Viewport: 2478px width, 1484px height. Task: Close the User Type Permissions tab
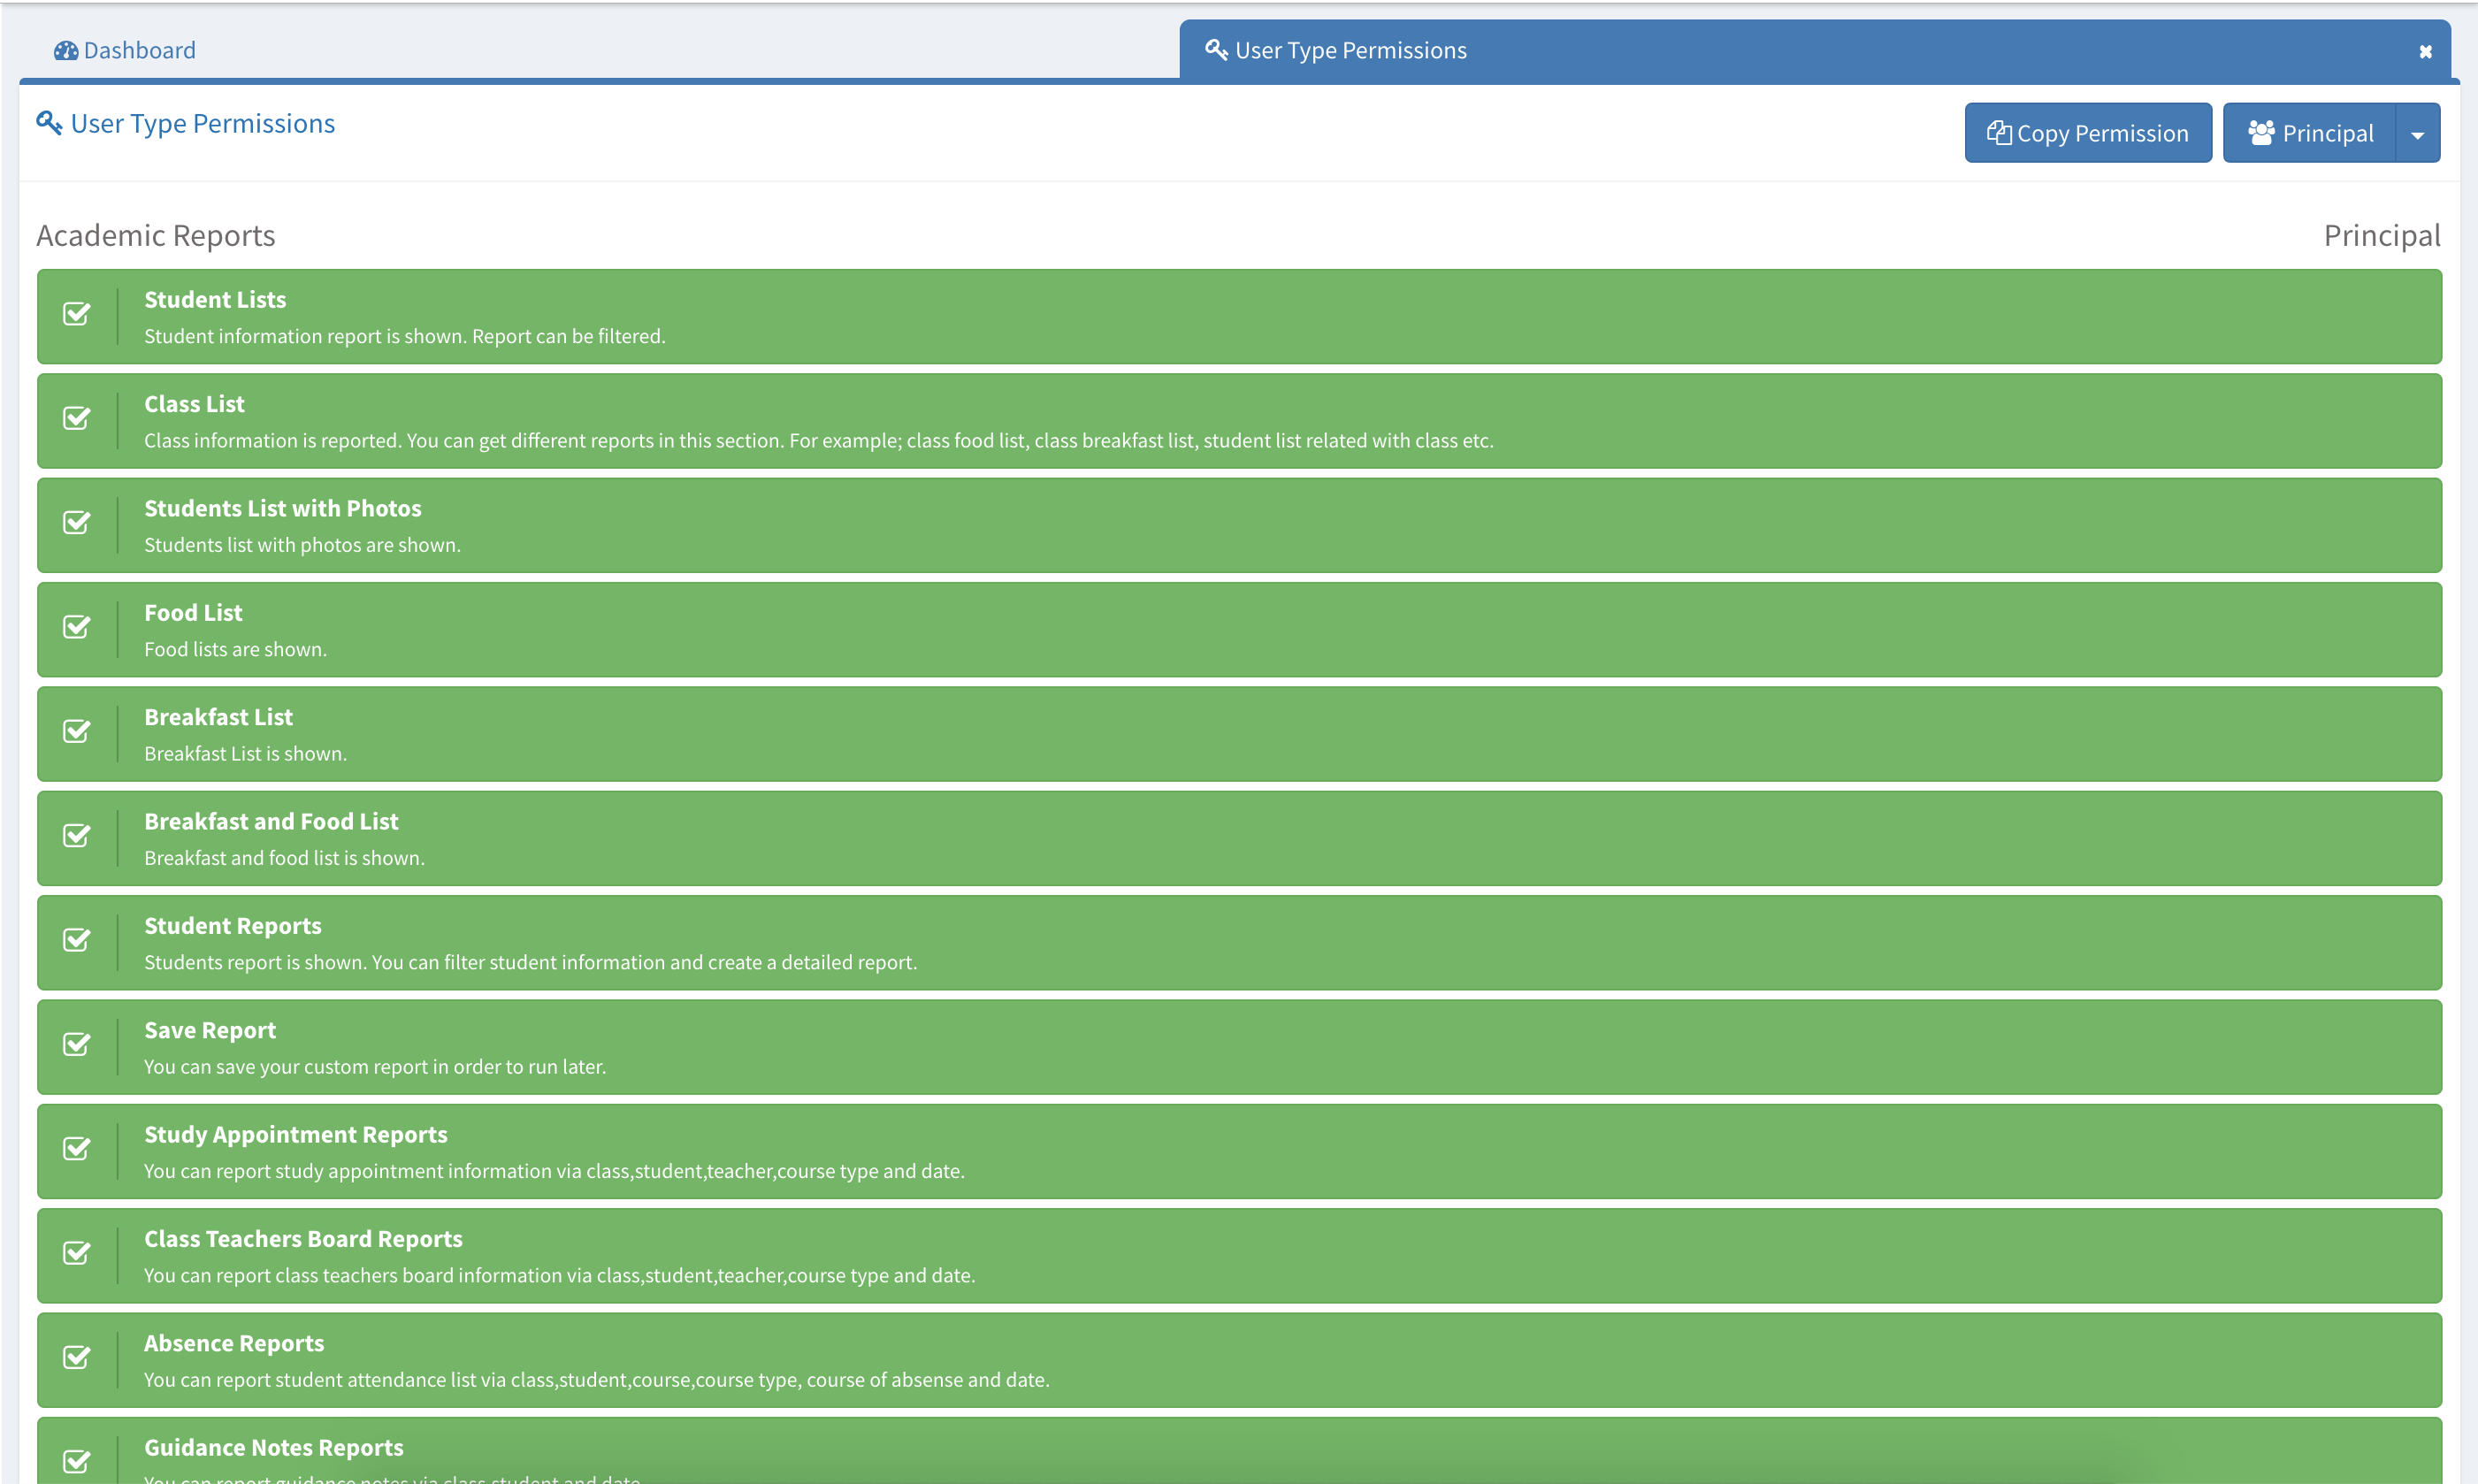coord(2425,52)
